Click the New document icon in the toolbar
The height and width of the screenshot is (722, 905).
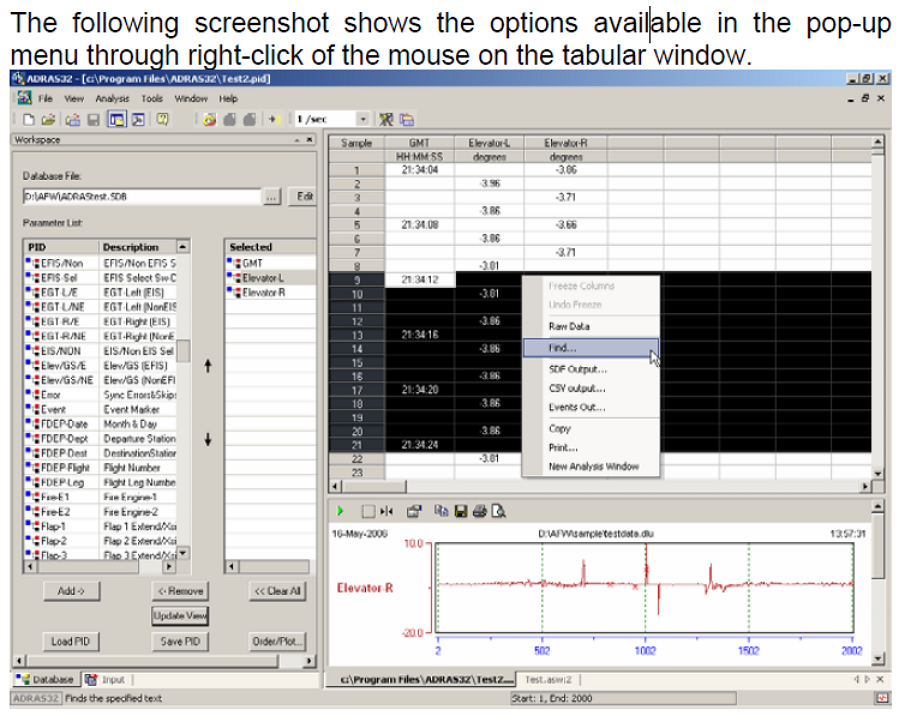pos(28,119)
